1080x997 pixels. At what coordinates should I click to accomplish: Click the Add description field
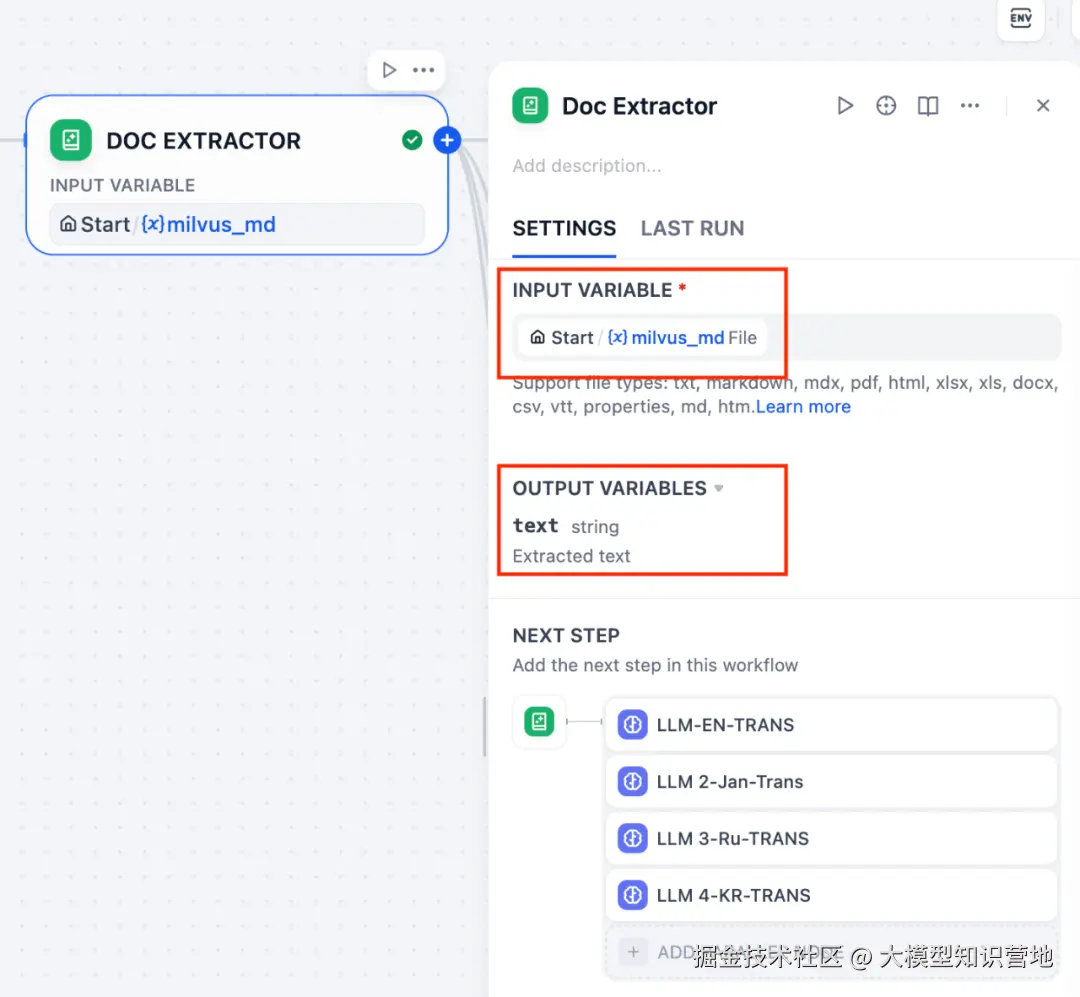click(587, 166)
